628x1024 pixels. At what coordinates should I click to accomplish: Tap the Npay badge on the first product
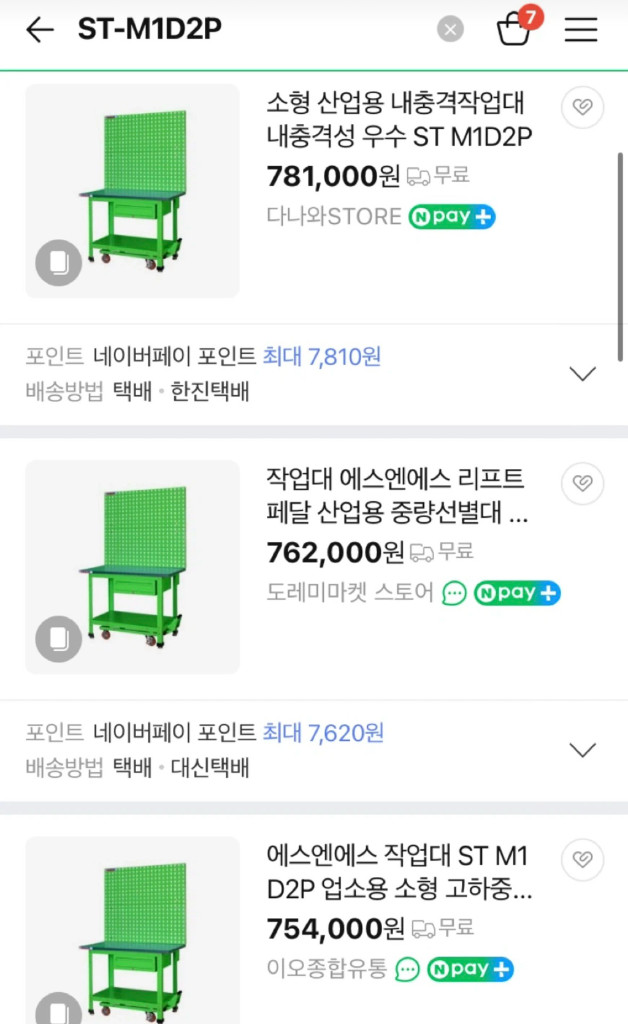(452, 216)
